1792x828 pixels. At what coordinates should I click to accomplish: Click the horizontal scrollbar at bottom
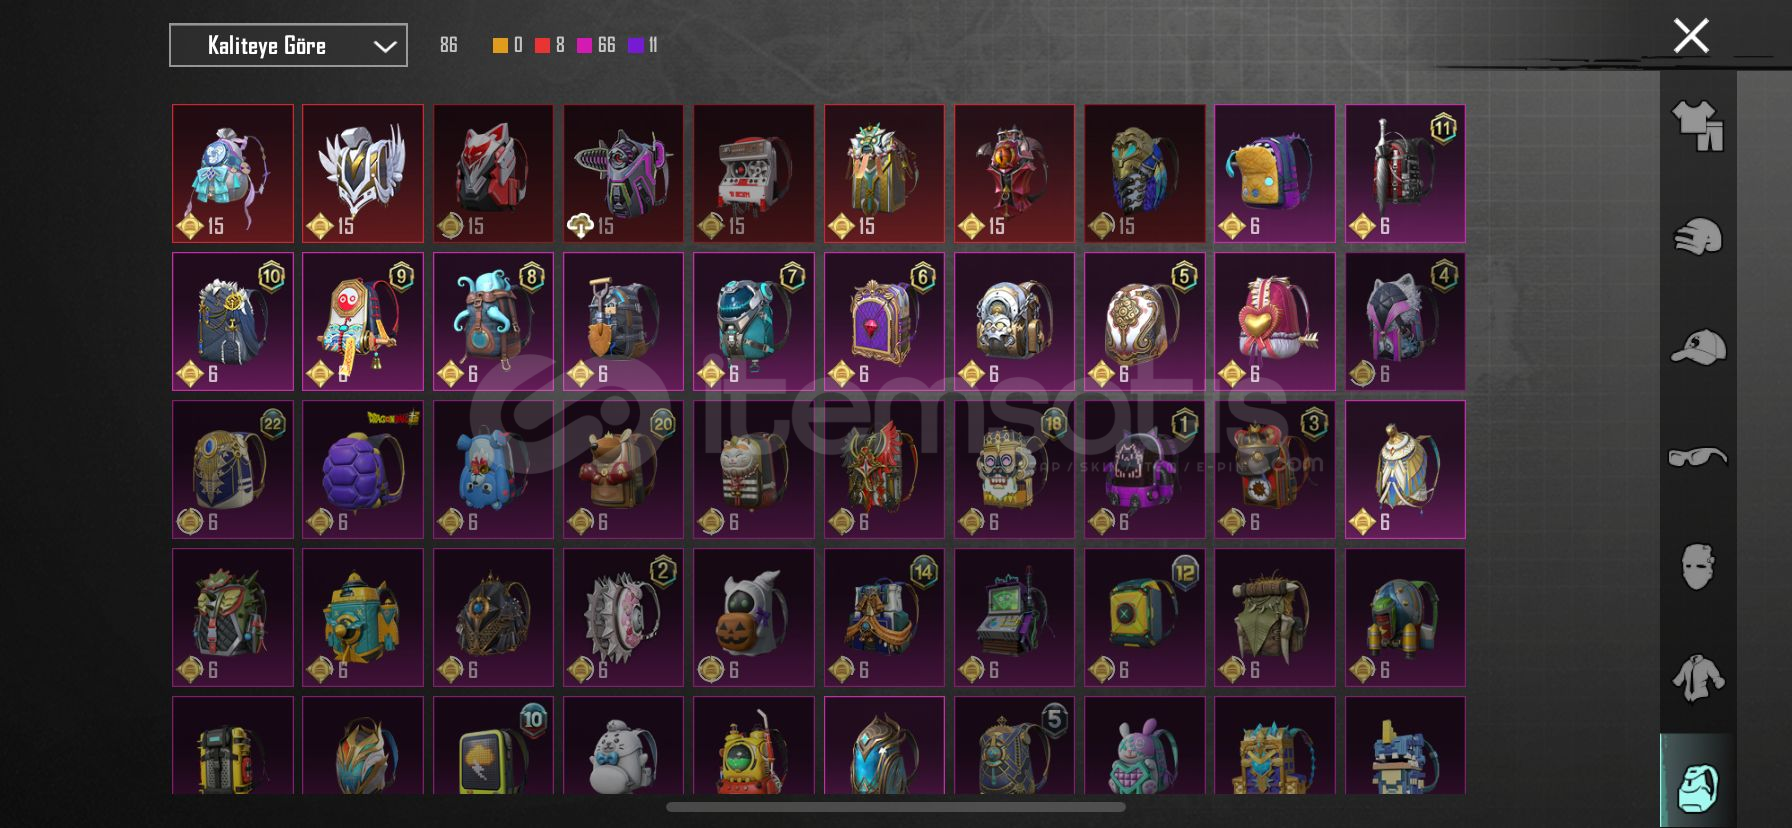tap(895, 807)
